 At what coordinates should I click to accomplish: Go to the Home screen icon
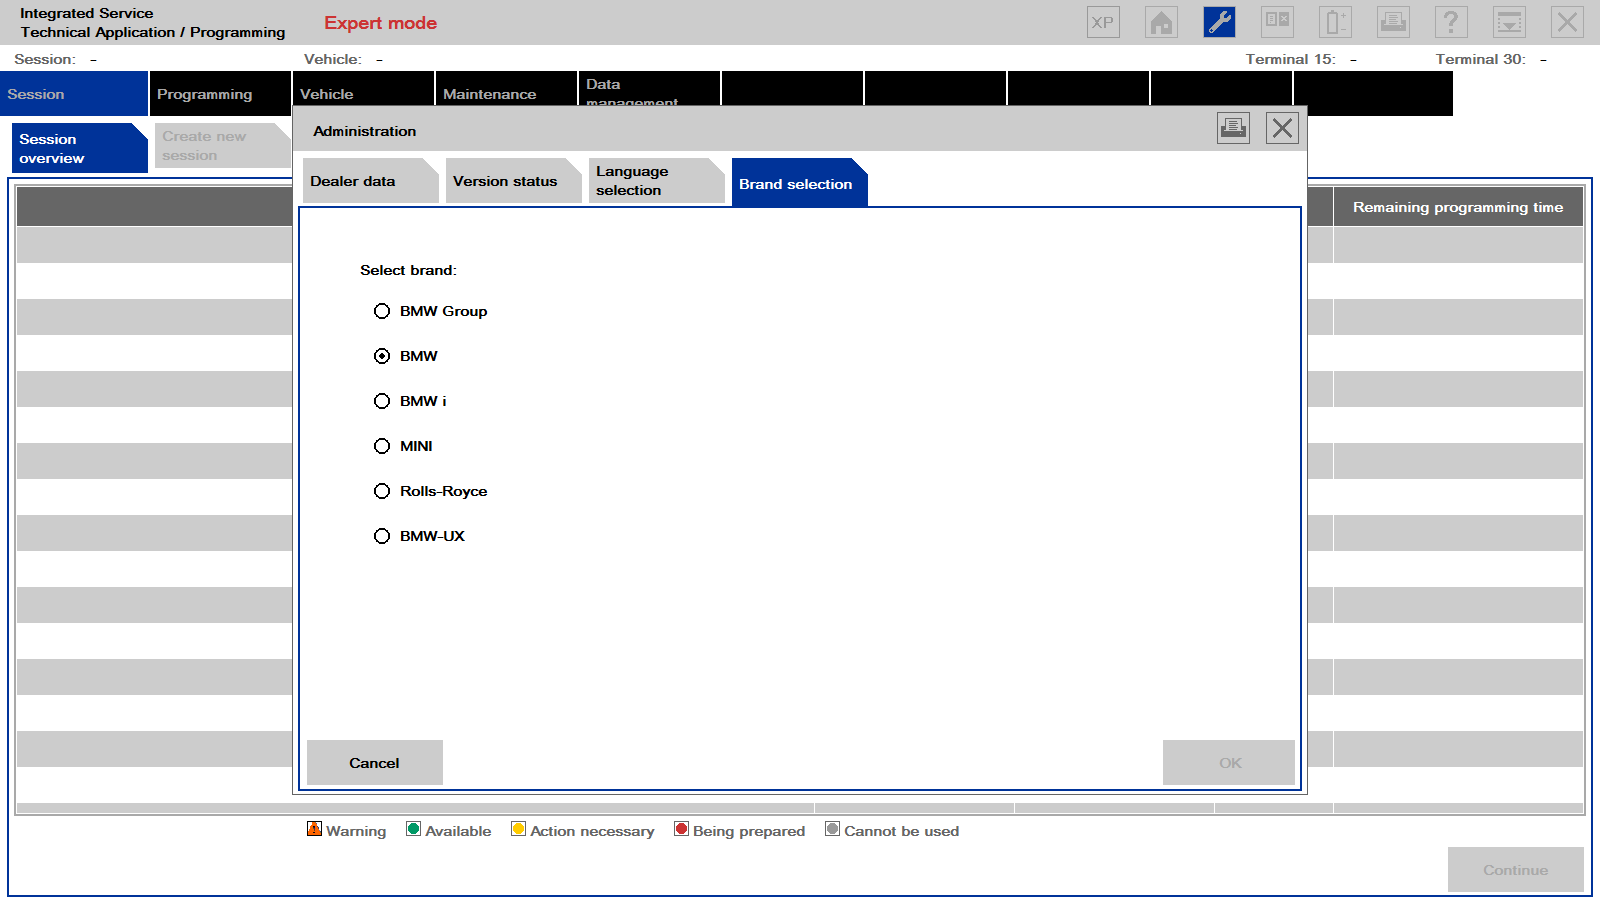(x=1161, y=22)
